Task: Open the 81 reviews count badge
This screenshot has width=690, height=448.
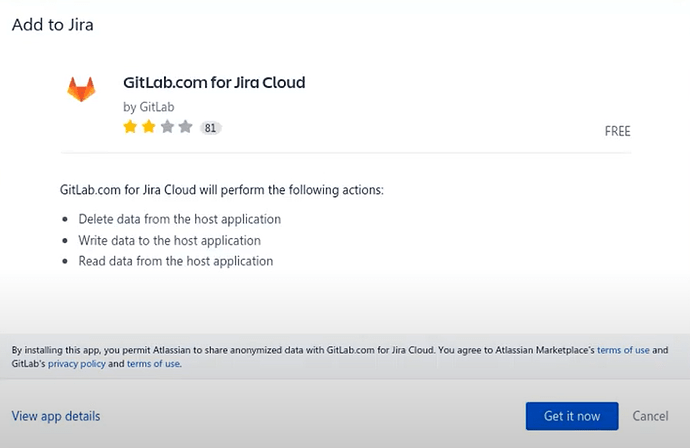Action: pos(210,128)
